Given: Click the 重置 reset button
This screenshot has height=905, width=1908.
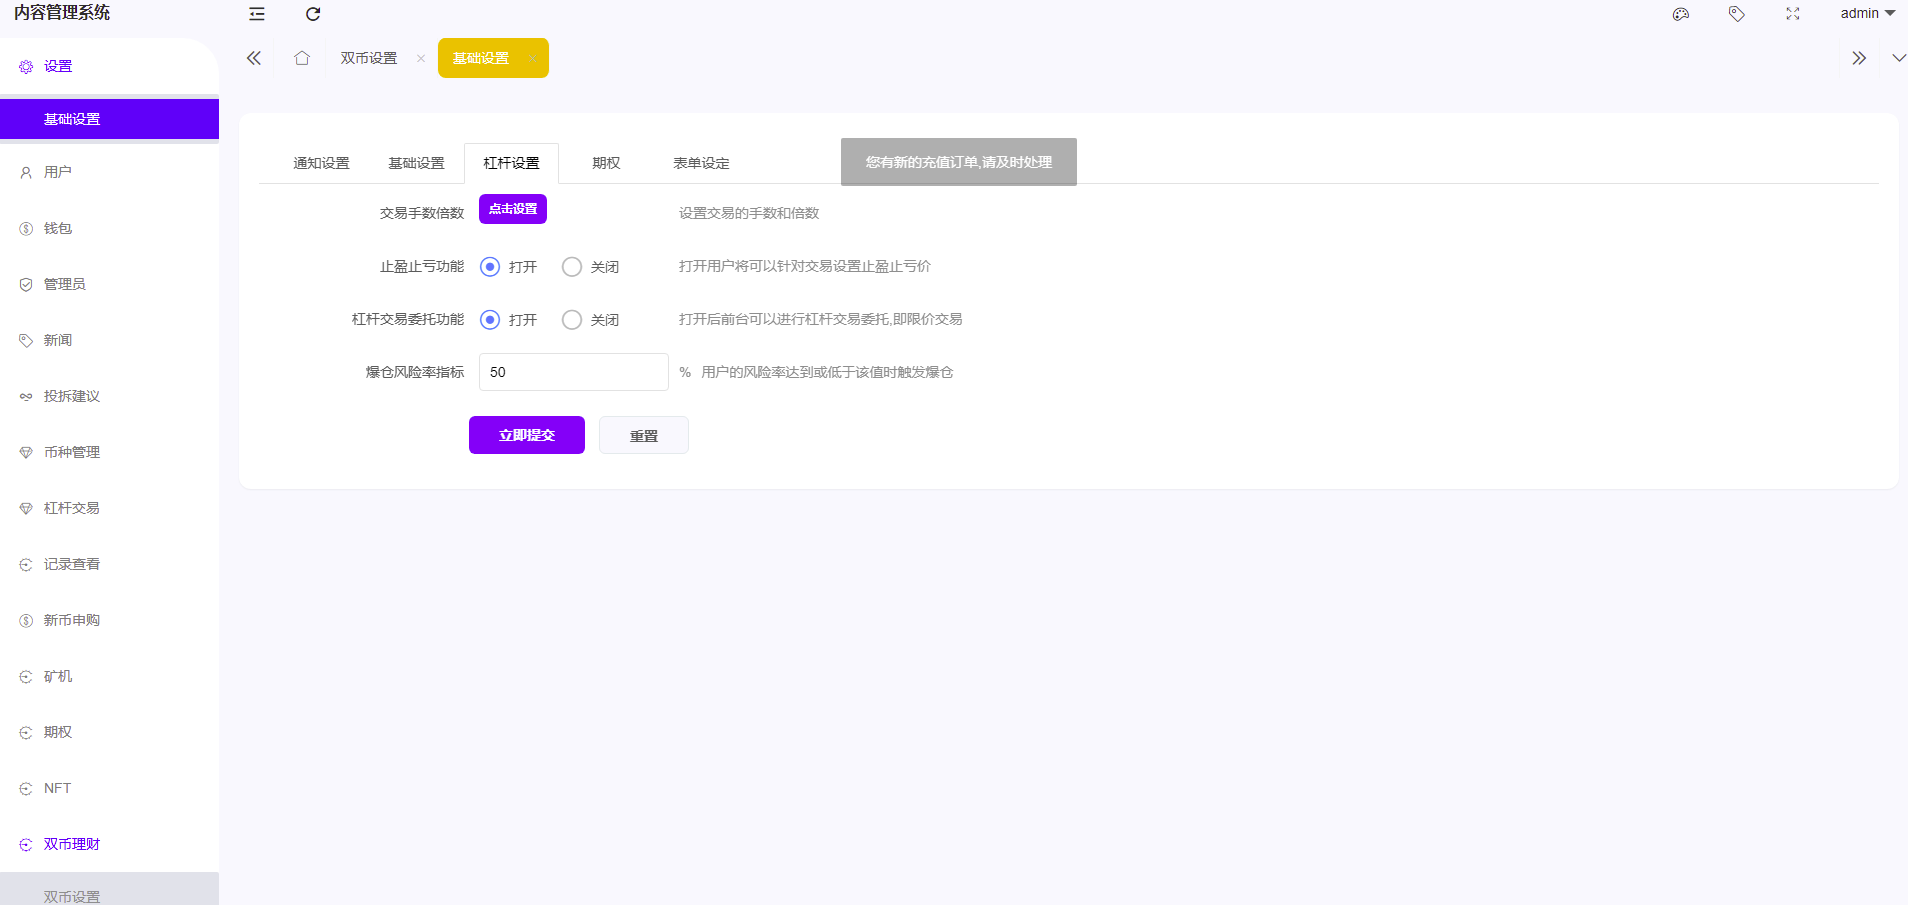Looking at the screenshot, I should tap(644, 435).
